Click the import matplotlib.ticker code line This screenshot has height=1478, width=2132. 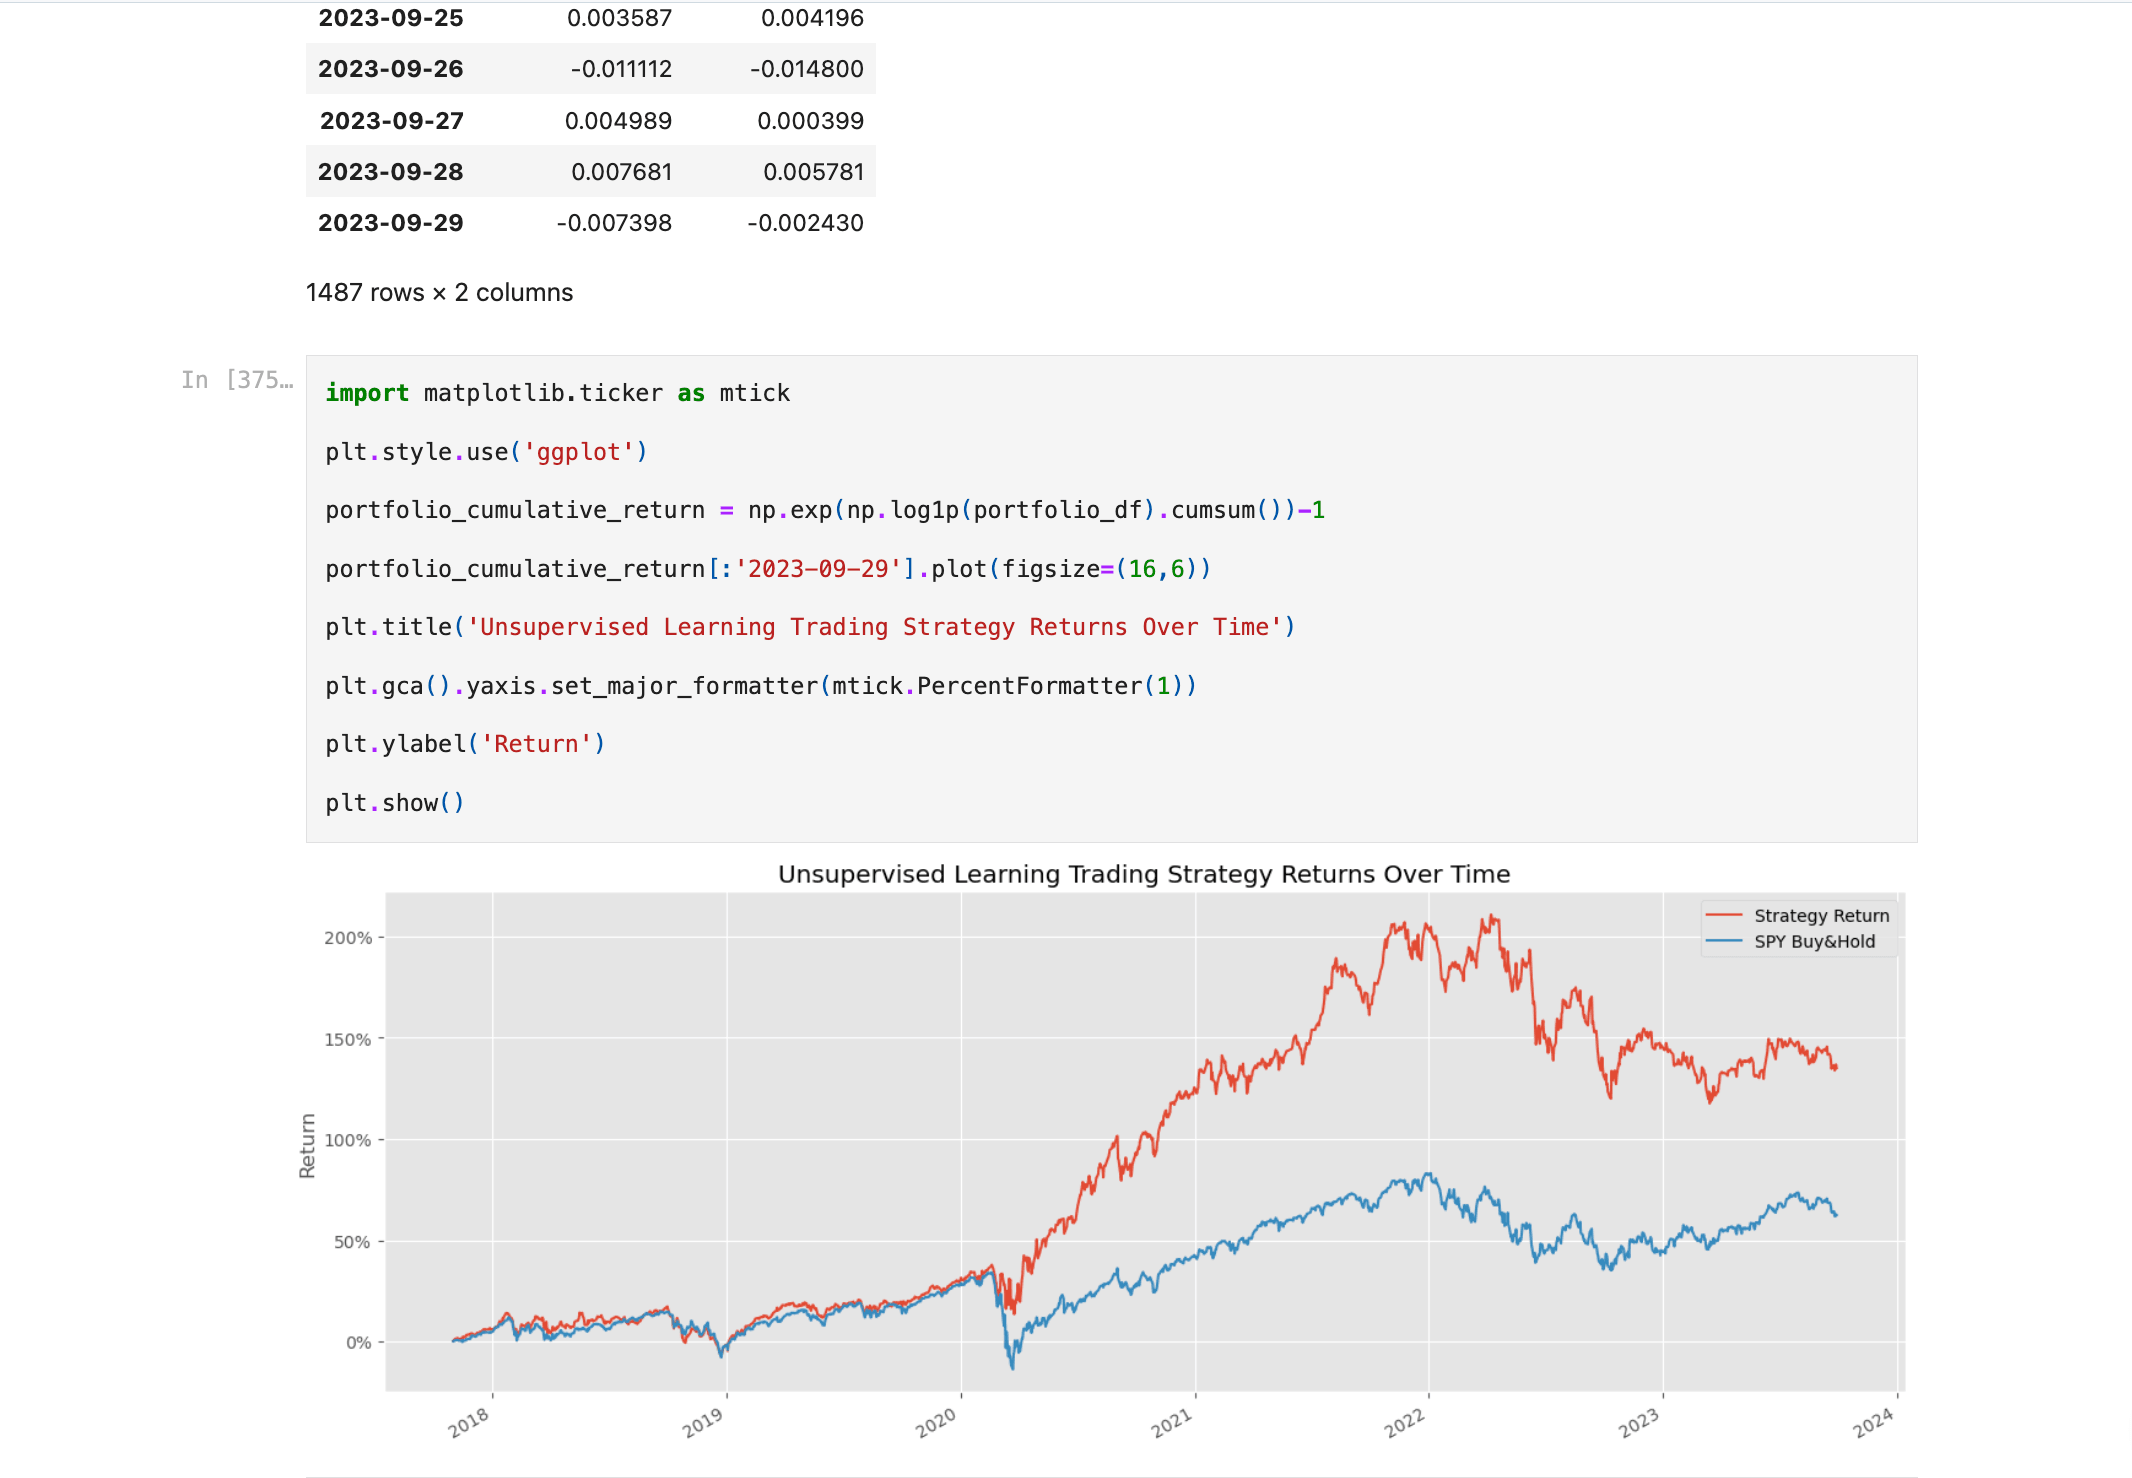(557, 393)
